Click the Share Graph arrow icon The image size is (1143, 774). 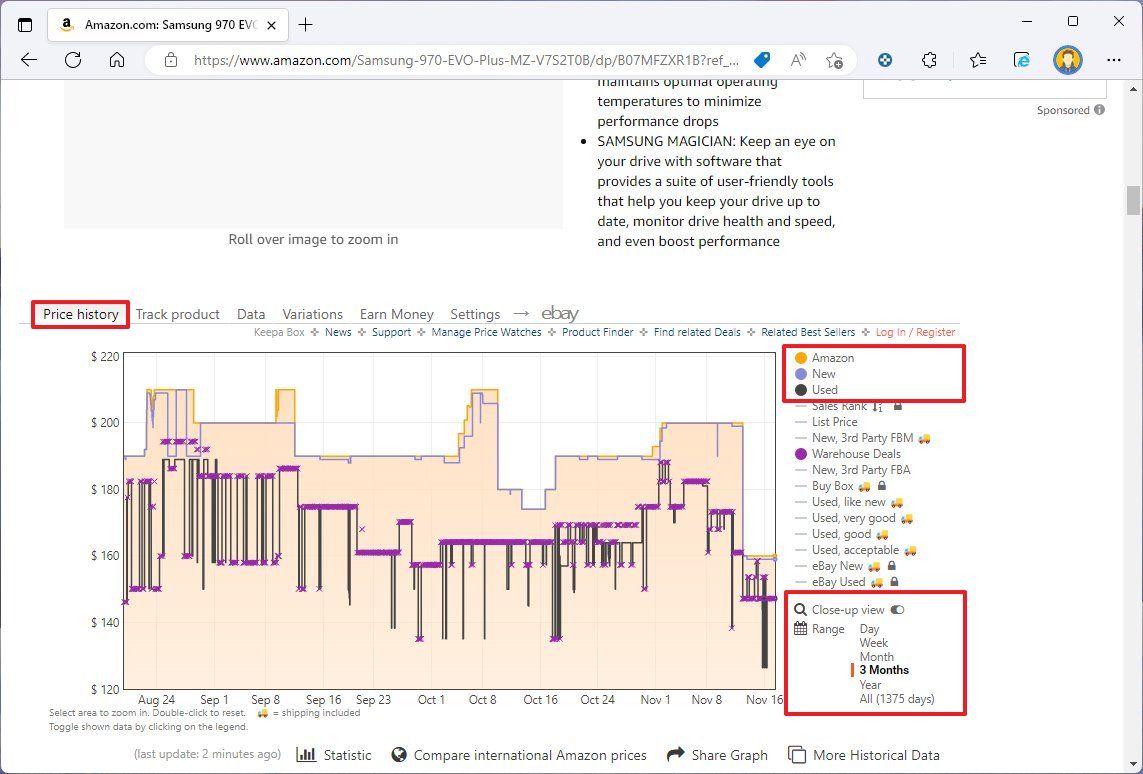tap(677, 754)
